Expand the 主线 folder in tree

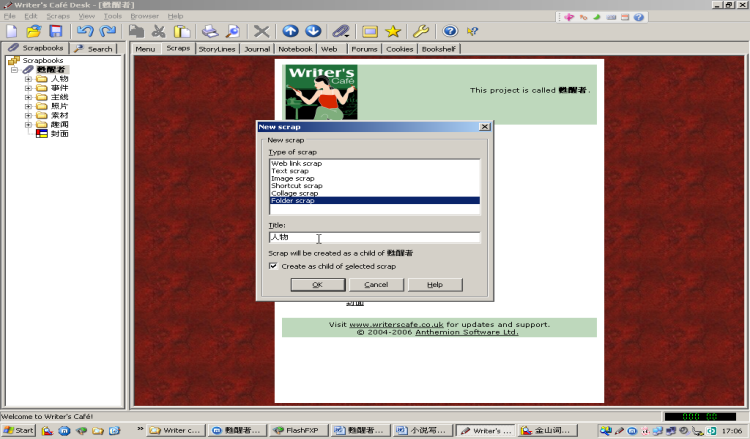click(28, 97)
